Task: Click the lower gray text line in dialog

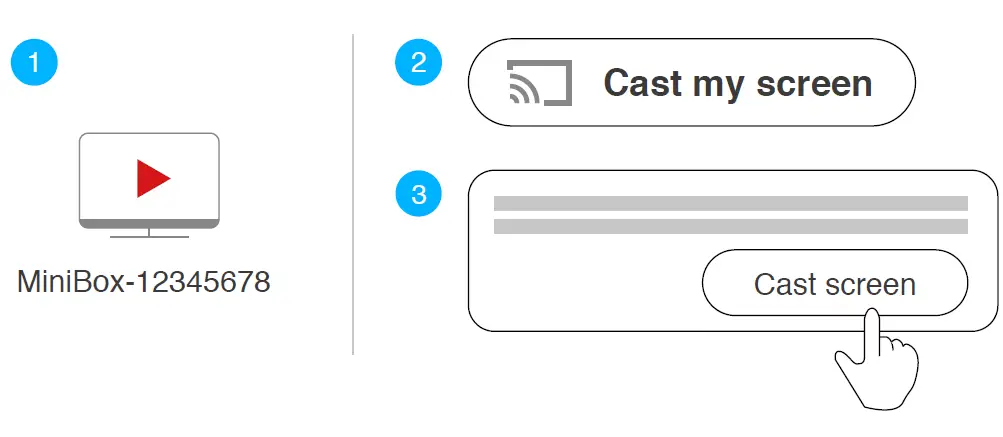Action: [x=730, y=226]
